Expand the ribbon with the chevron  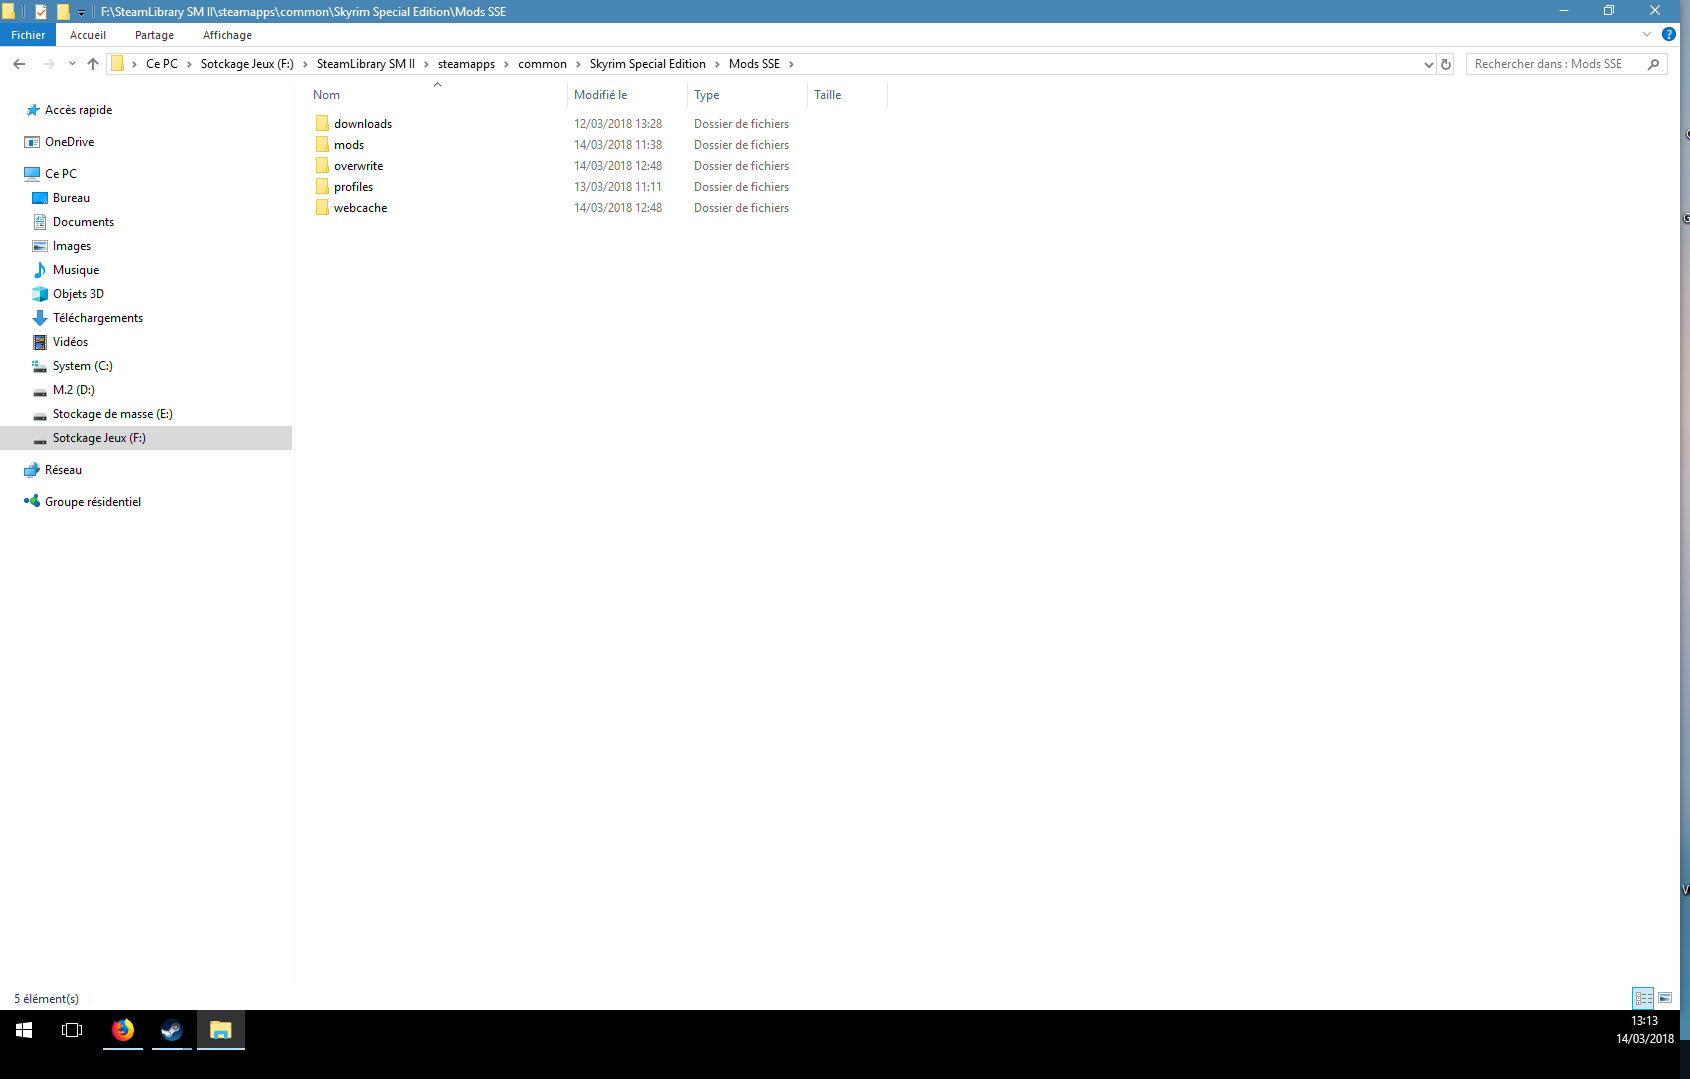click(x=1646, y=34)
